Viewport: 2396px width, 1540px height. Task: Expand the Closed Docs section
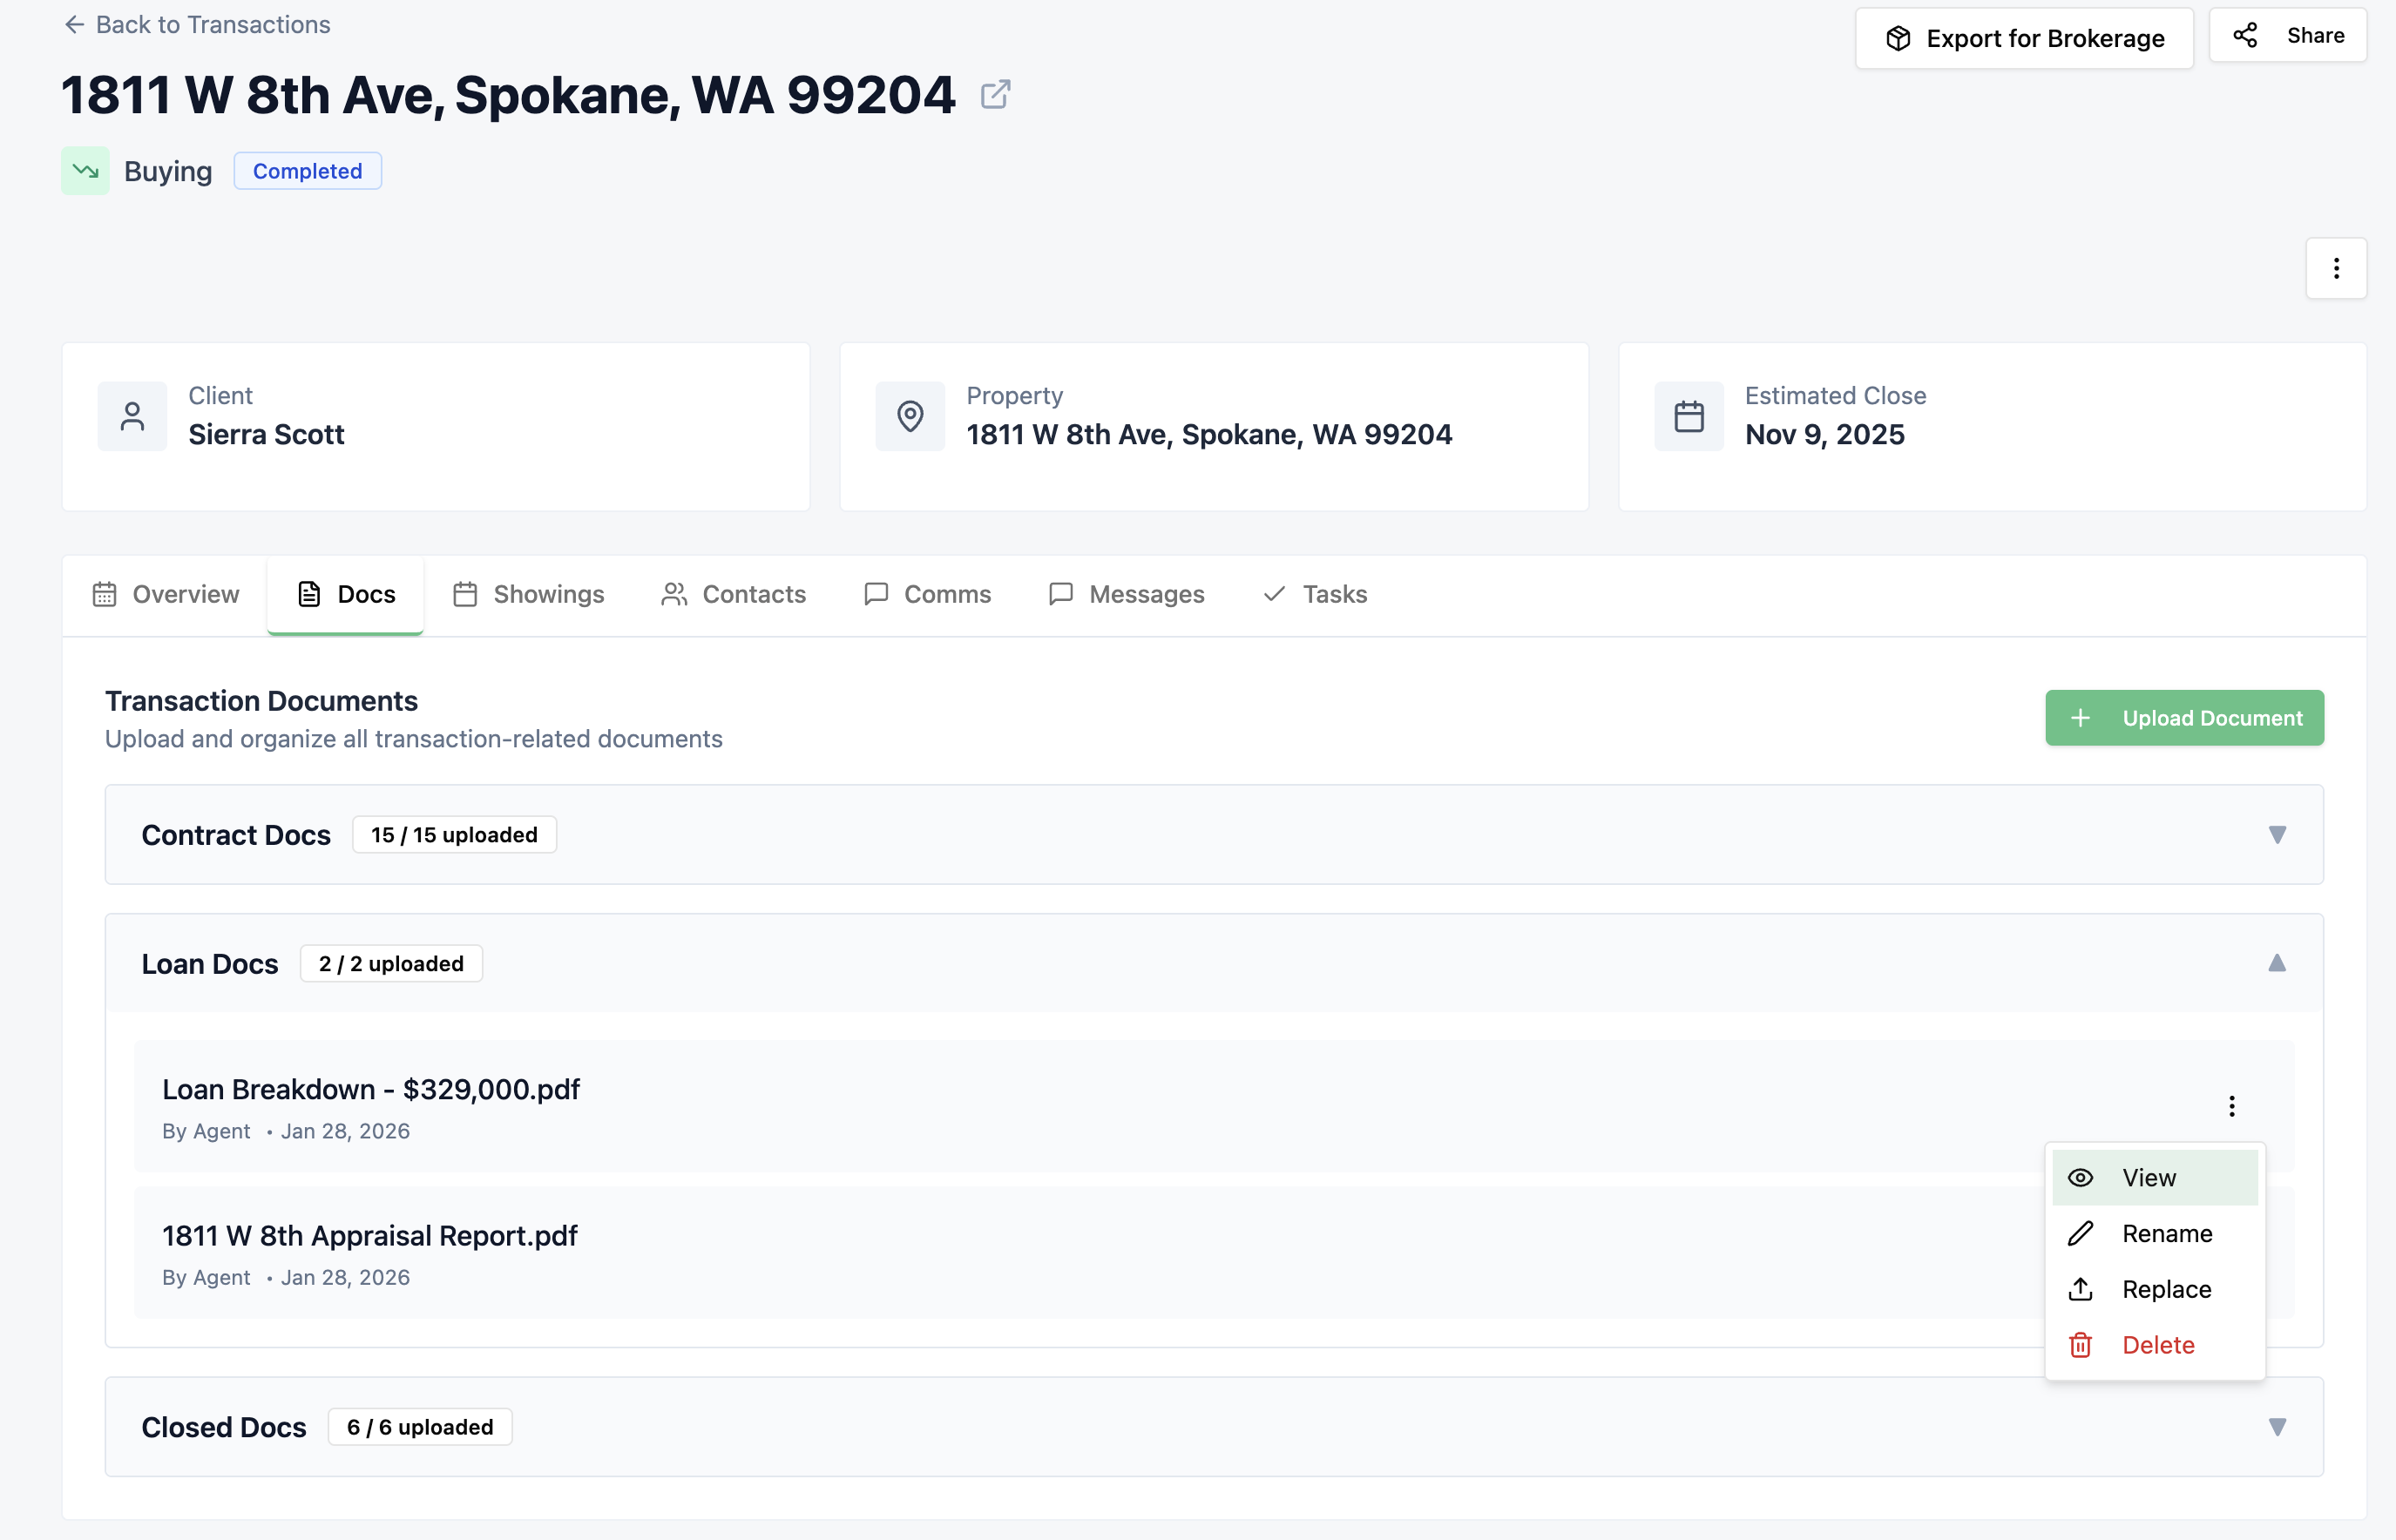point(2277,1427)
